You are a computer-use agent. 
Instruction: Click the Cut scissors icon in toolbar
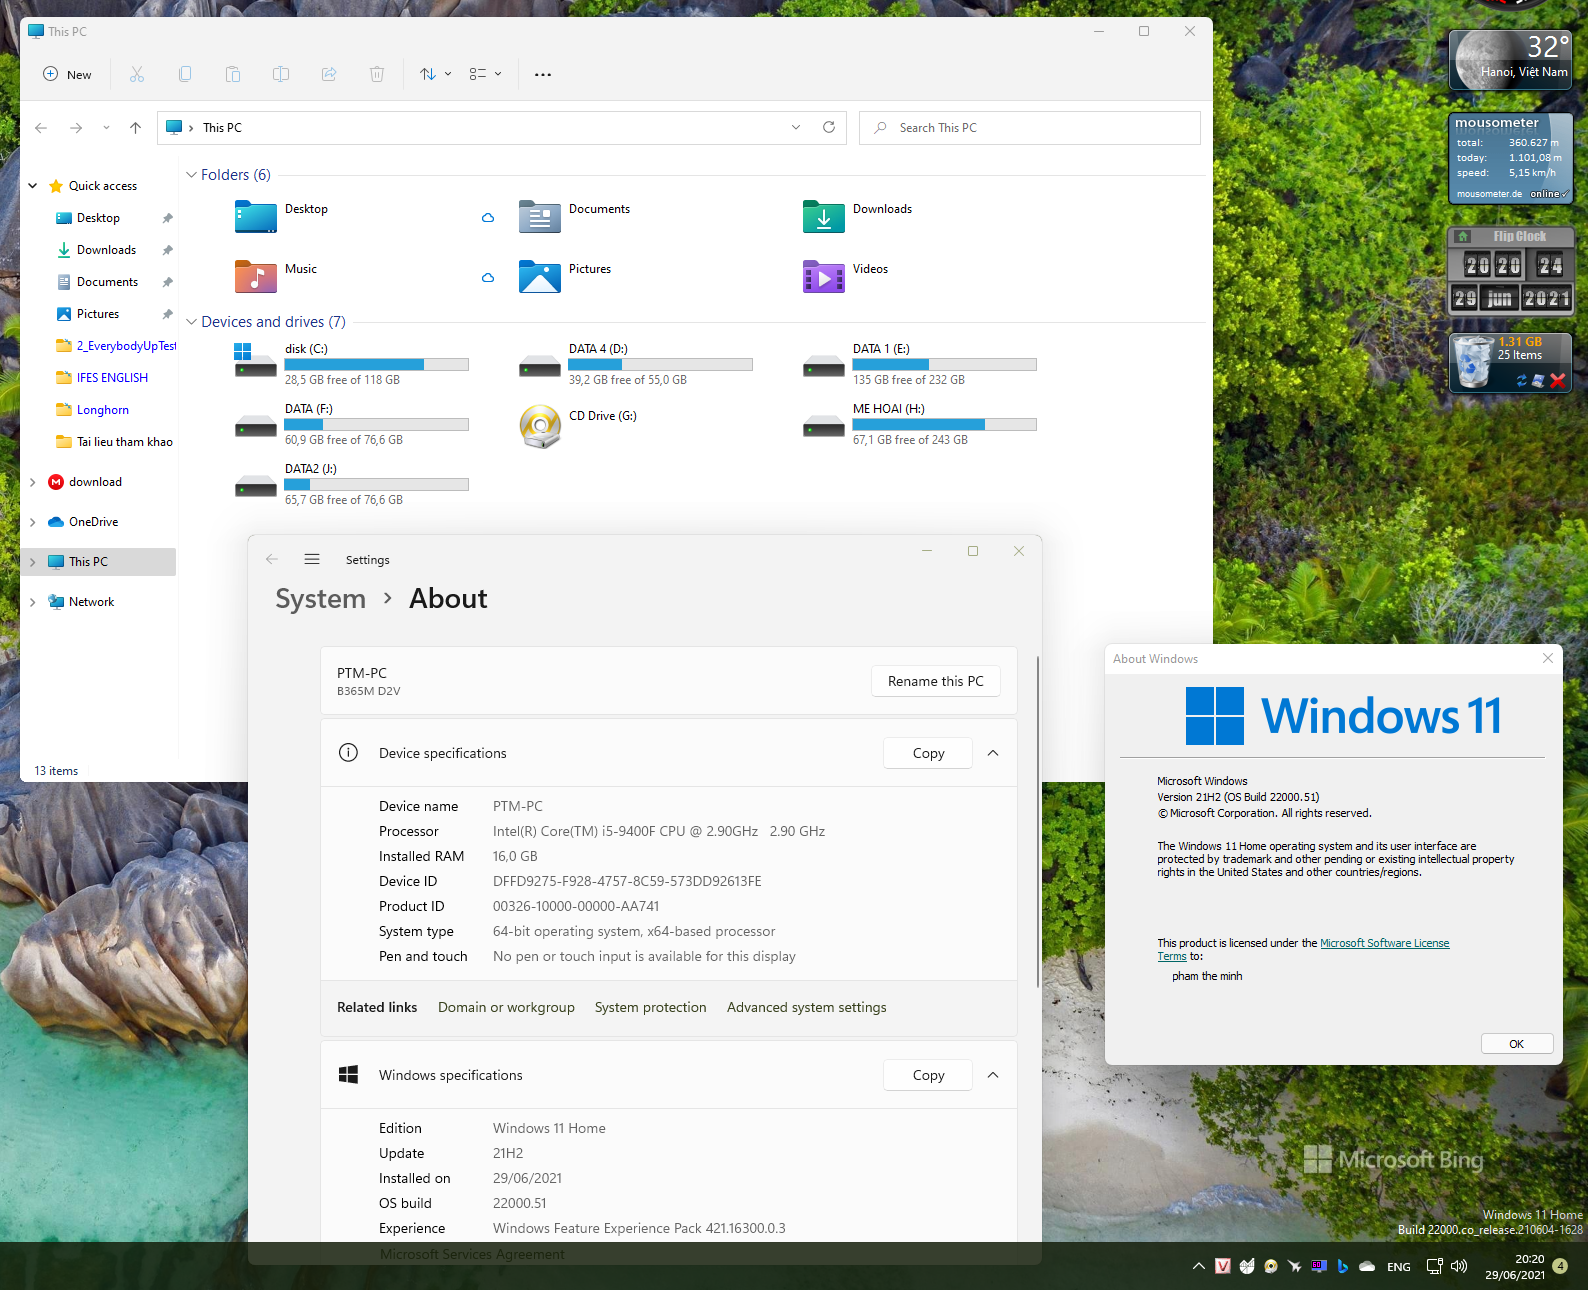(x=137, y=74)
